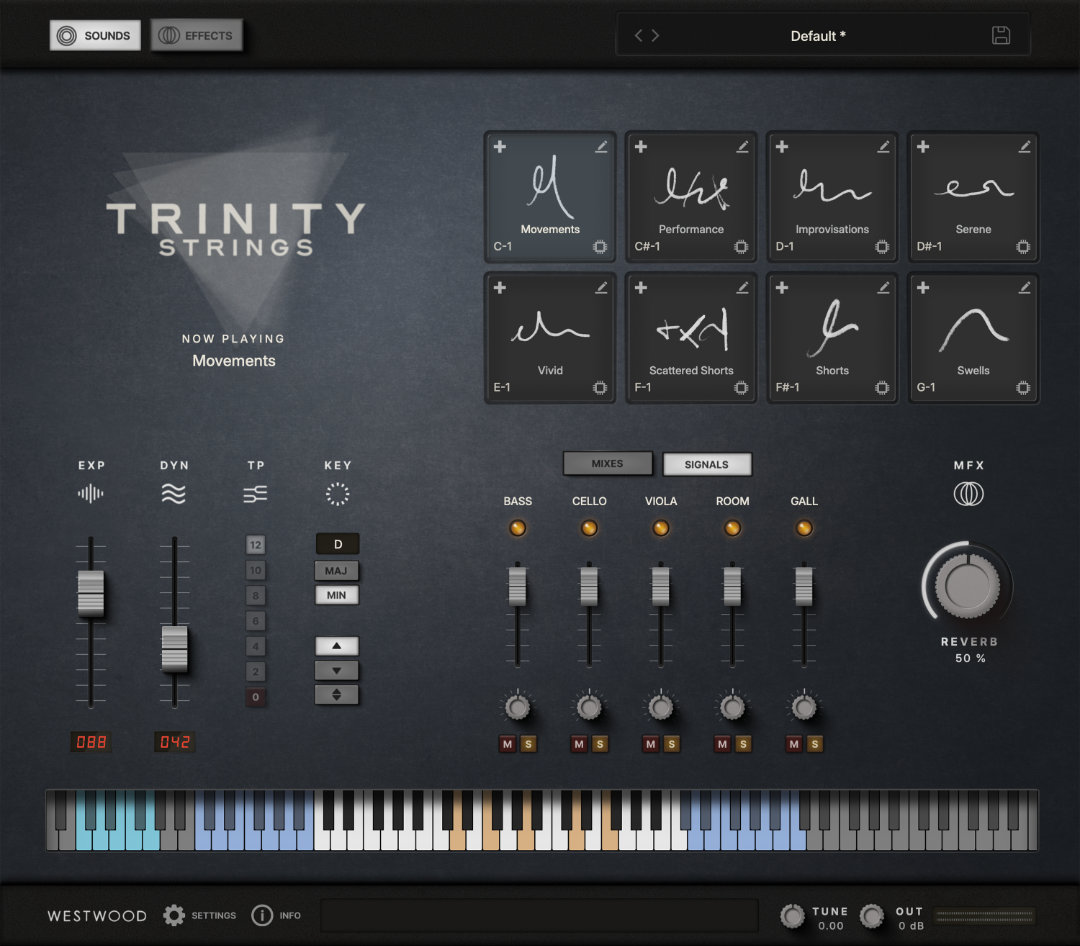Toggle the CELLO signal power LED
The height and width of the screenshot is (946, 1080).
589,528
